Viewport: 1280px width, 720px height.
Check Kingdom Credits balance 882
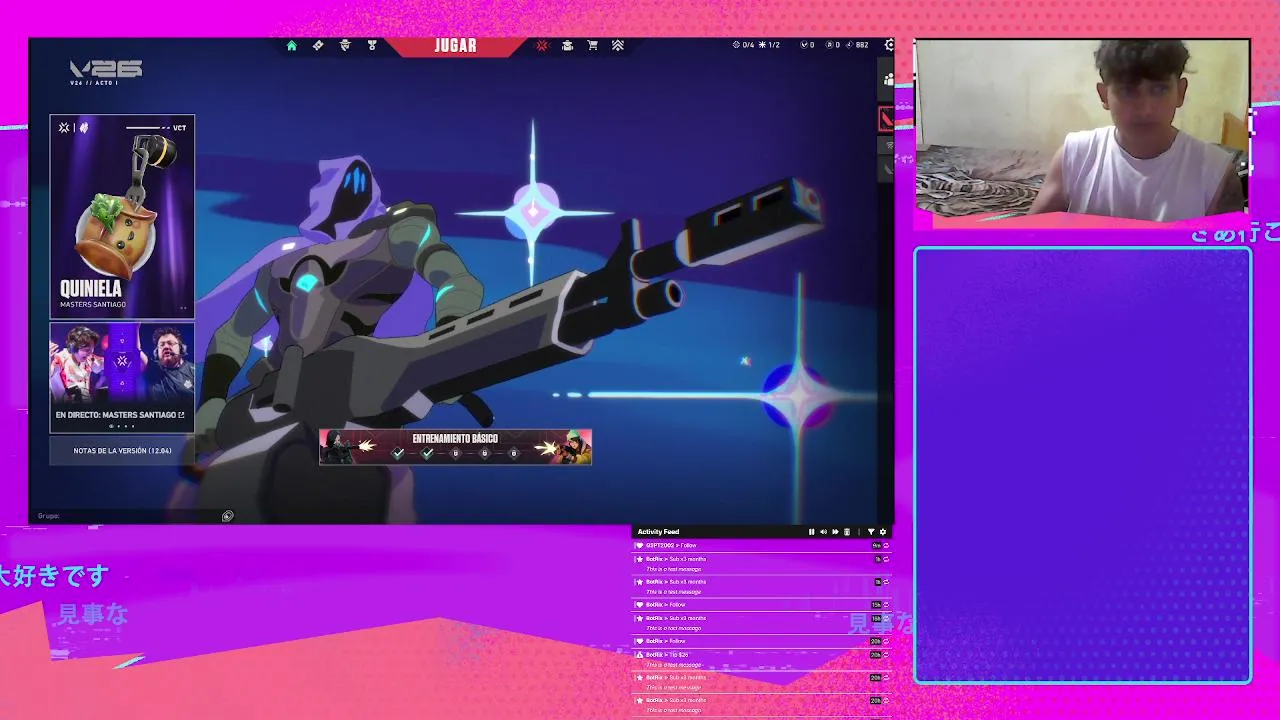pyautogui.click(x=859, y=45)
